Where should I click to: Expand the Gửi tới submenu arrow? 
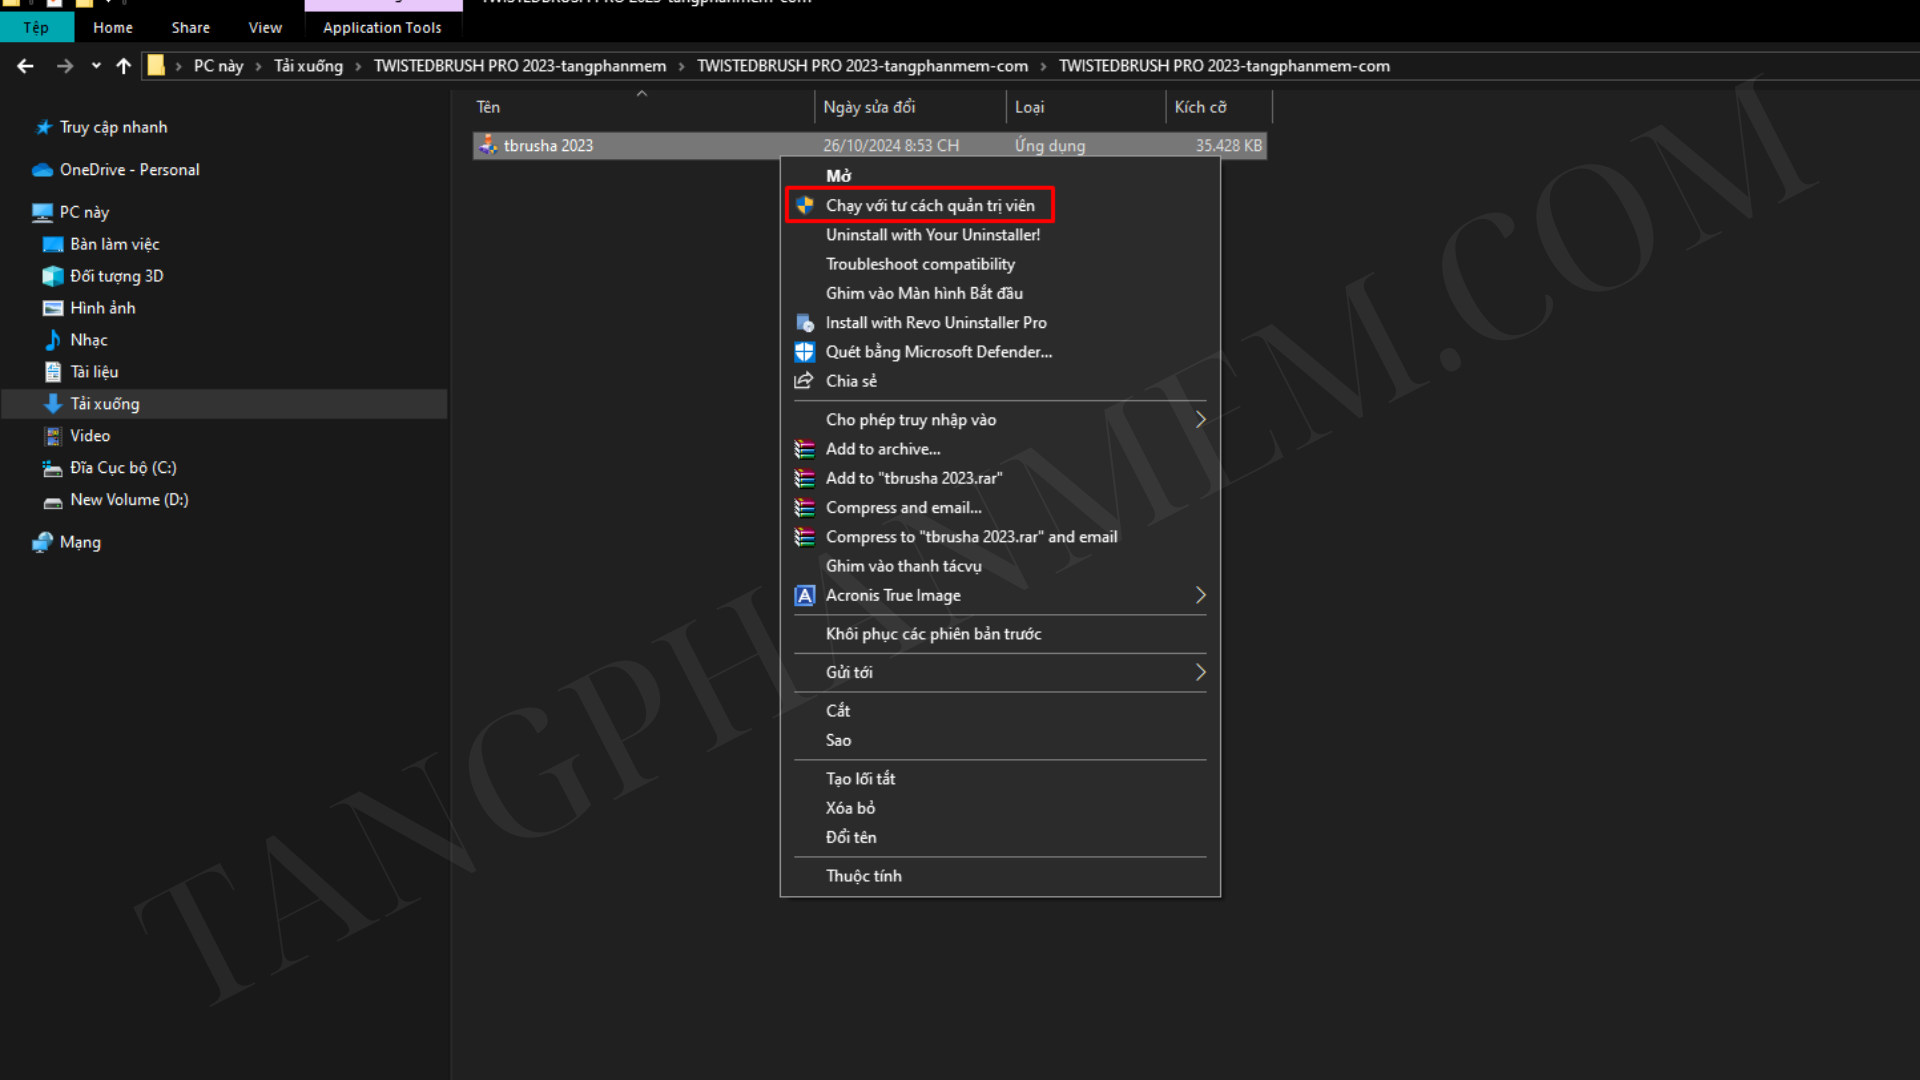[x=1200, y=673]
